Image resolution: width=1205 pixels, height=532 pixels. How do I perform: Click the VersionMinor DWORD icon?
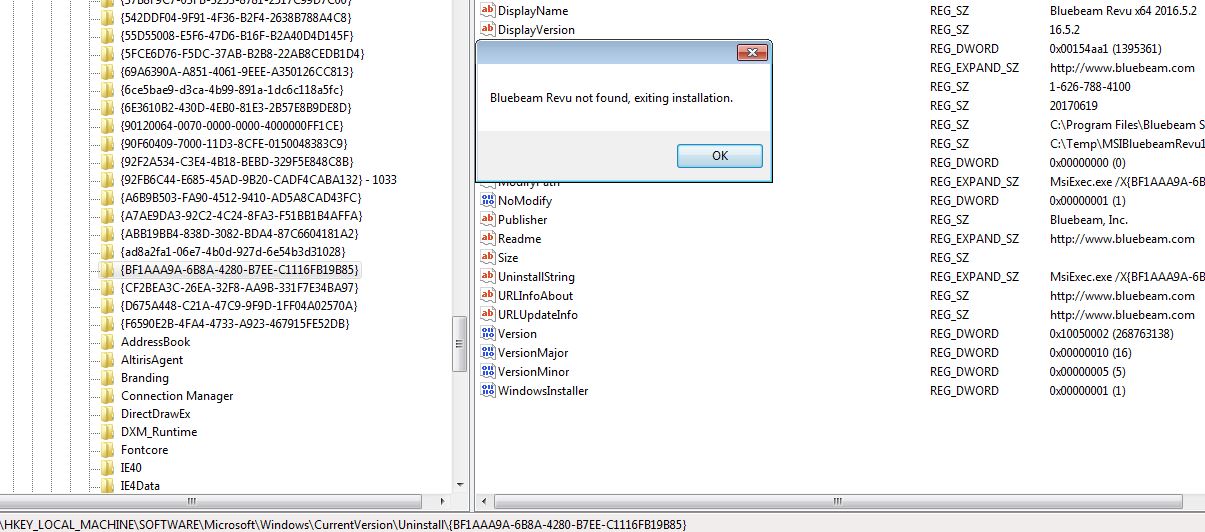[488, 371]
